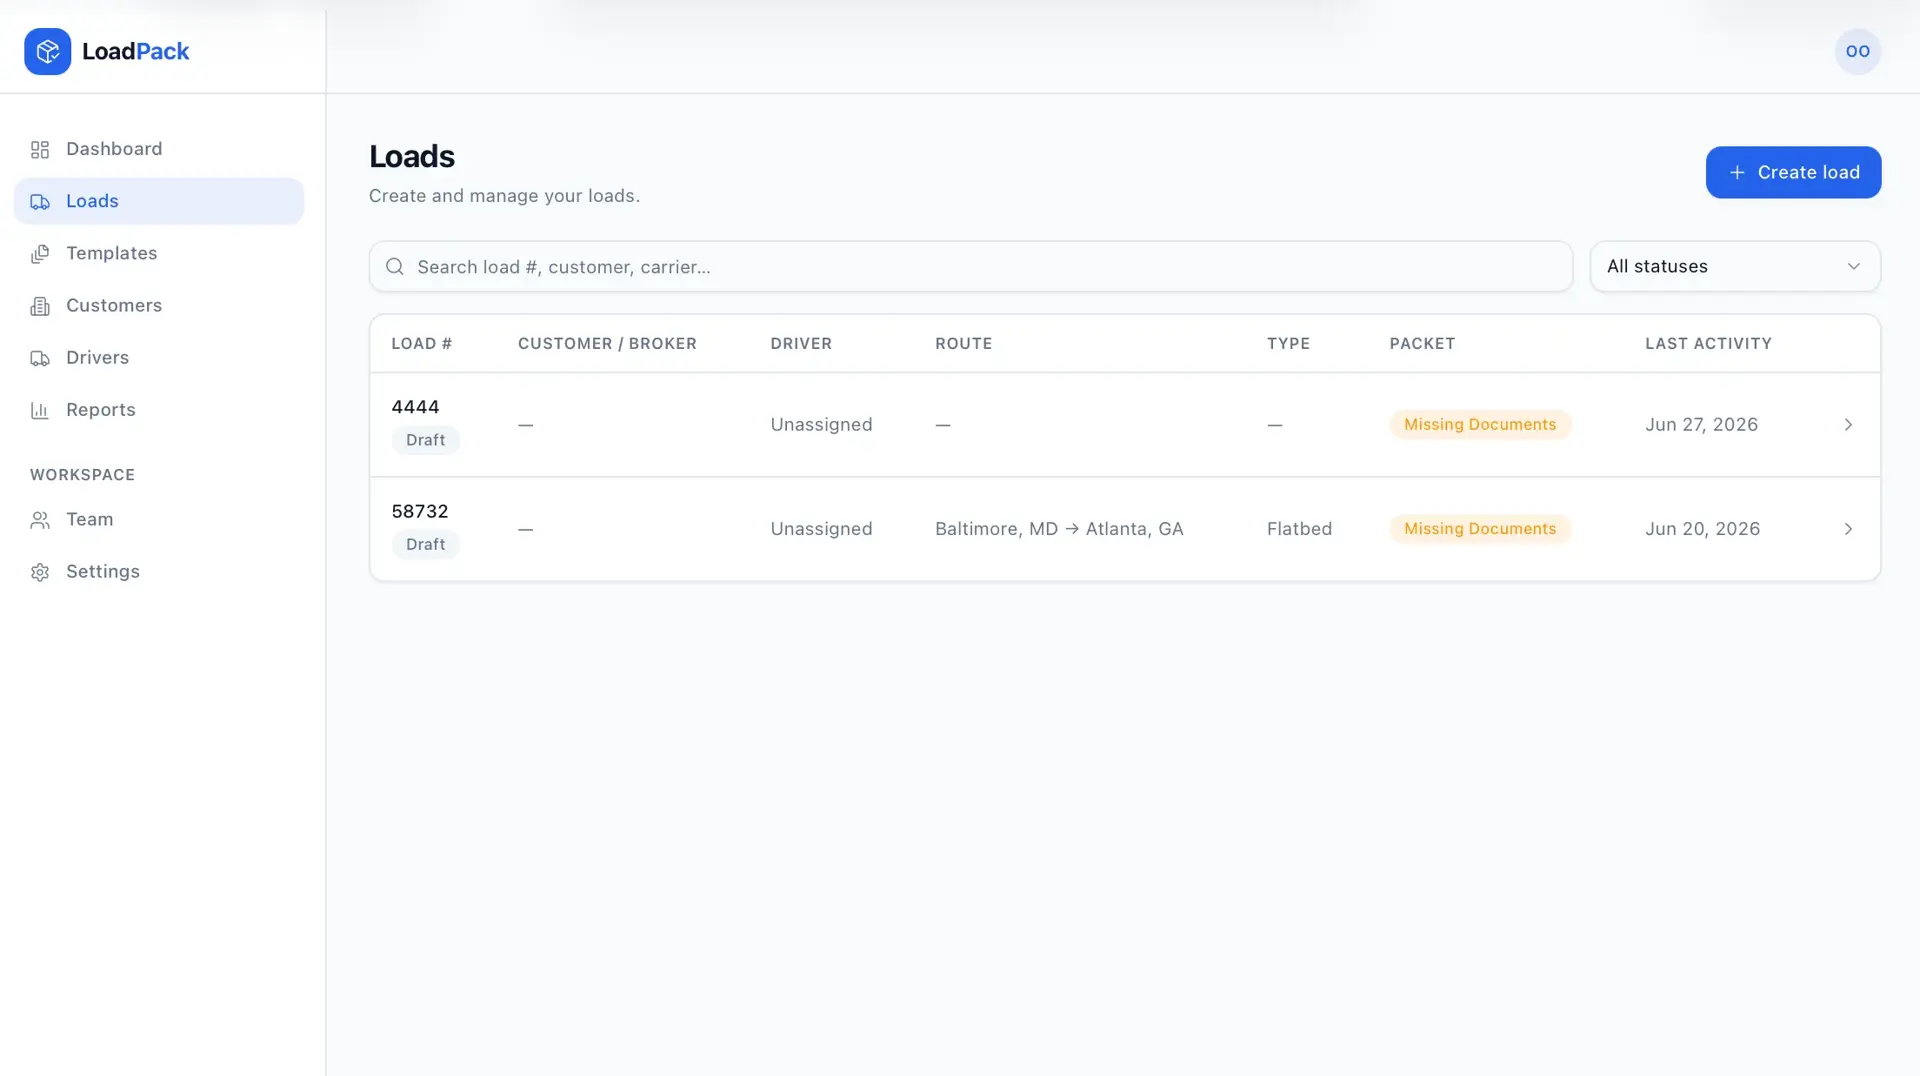Click the Baltimore, MD → Atlanta, GA route

point(1059,528)
